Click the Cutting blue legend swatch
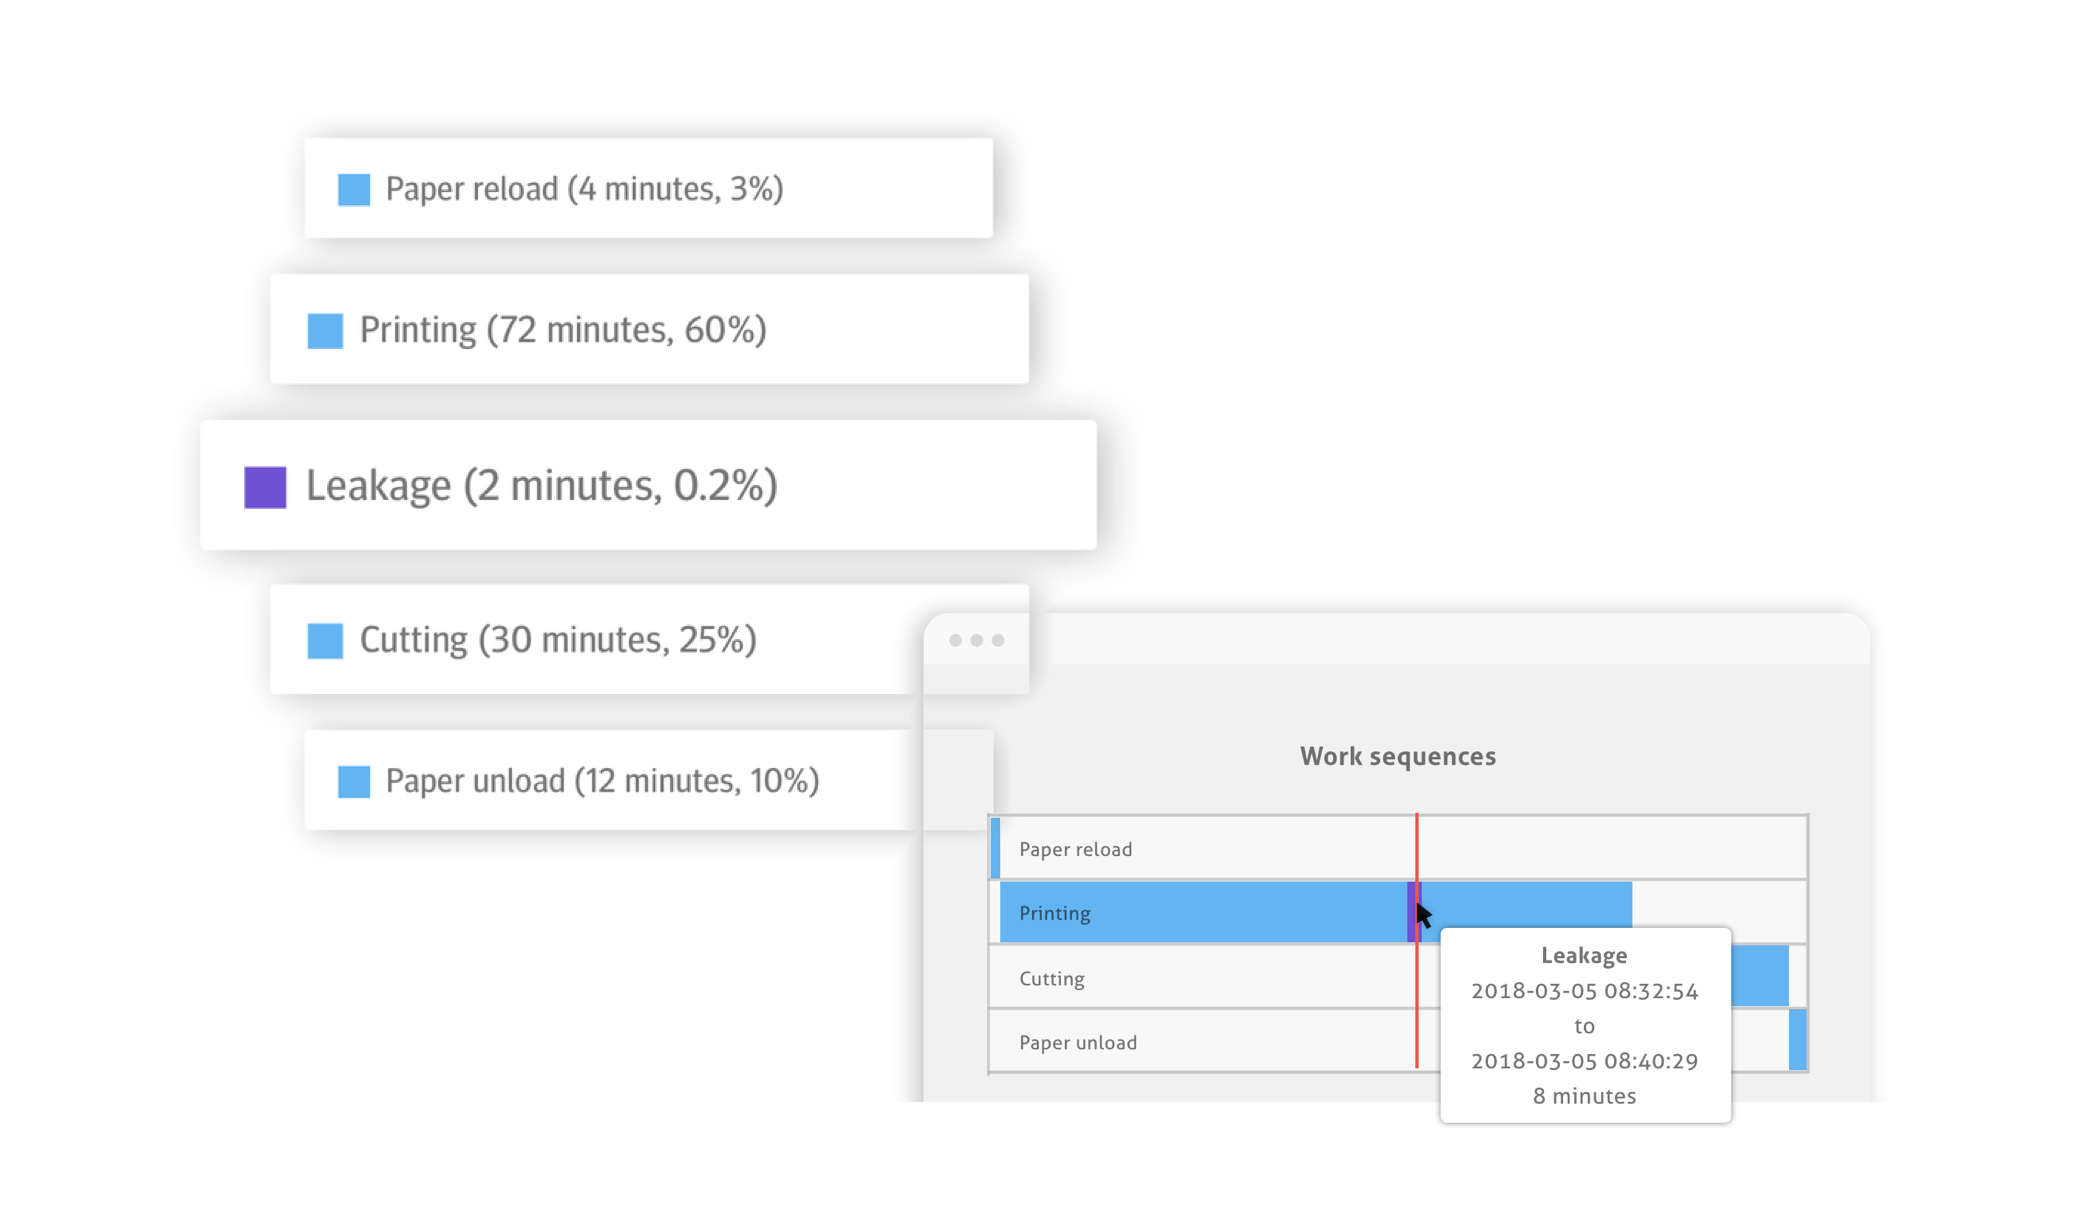Screen dimensions: 2078x1226 point(325,640)
